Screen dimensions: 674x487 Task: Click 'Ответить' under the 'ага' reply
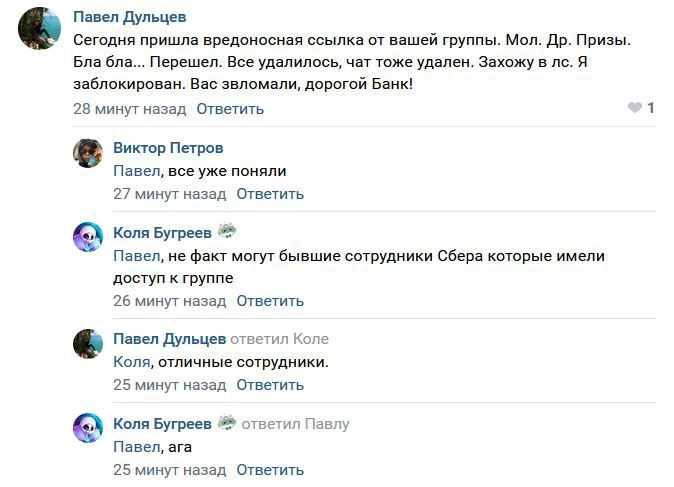pos(270,469)
